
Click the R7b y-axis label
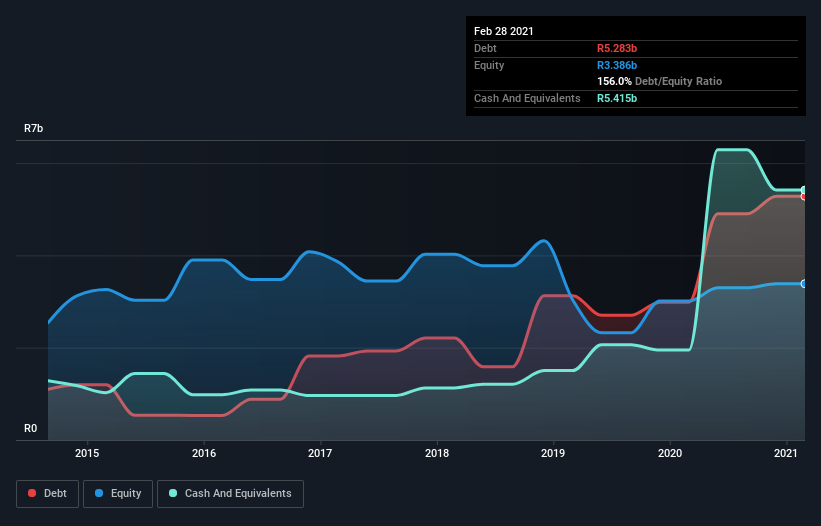[x=34, y=128]
